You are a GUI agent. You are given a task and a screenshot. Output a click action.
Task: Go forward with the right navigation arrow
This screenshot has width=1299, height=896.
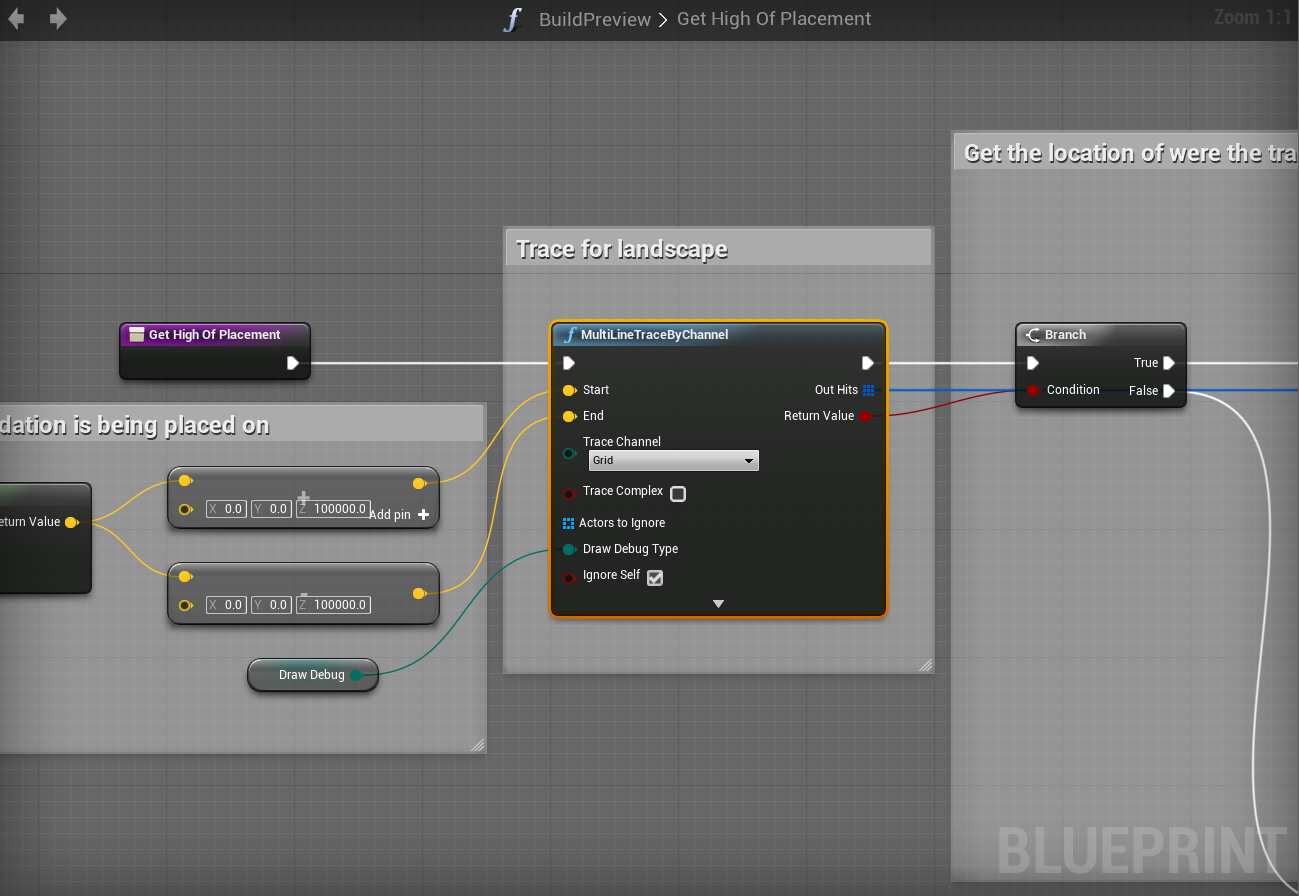pyautogui.click(x=58, y=19)
